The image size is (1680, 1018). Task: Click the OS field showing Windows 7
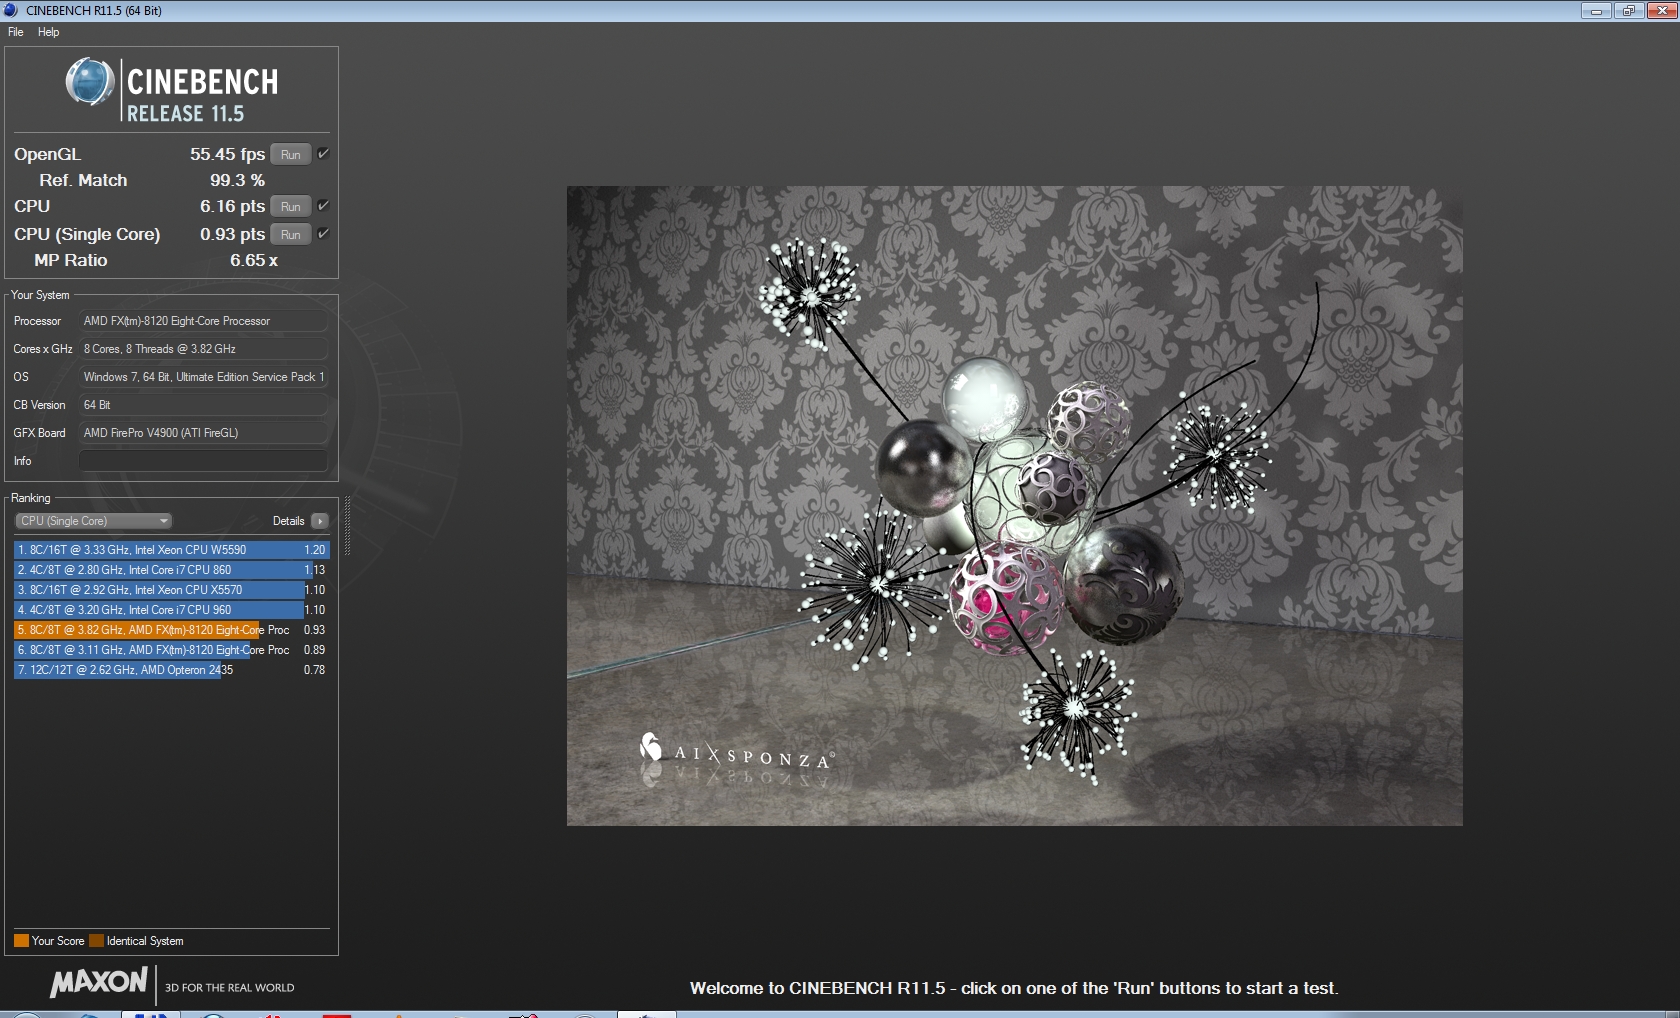click(x=203, y=377)
